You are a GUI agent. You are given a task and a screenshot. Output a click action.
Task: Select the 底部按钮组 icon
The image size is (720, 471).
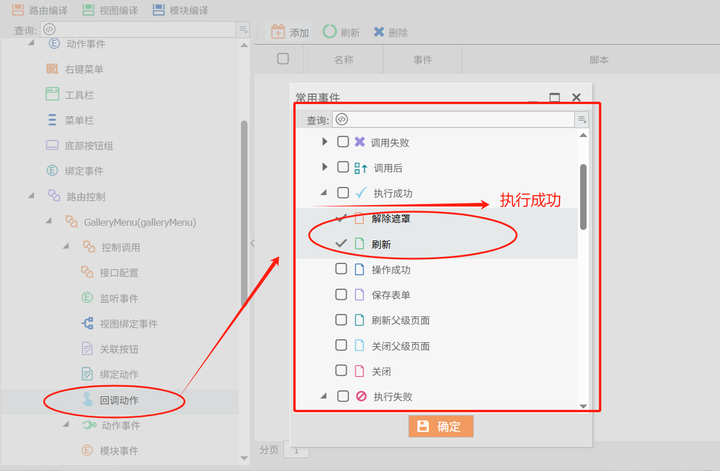tap(52, 145)
